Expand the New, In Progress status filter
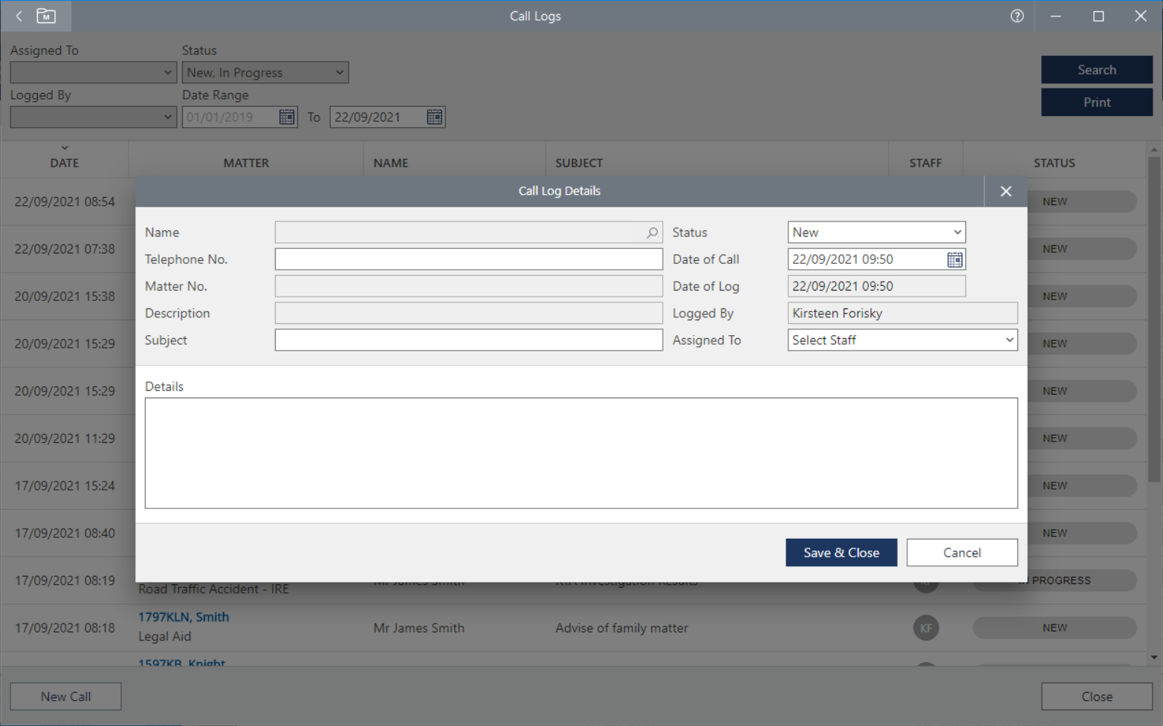Screen dimensions: 1163x726 coord(340,72)
